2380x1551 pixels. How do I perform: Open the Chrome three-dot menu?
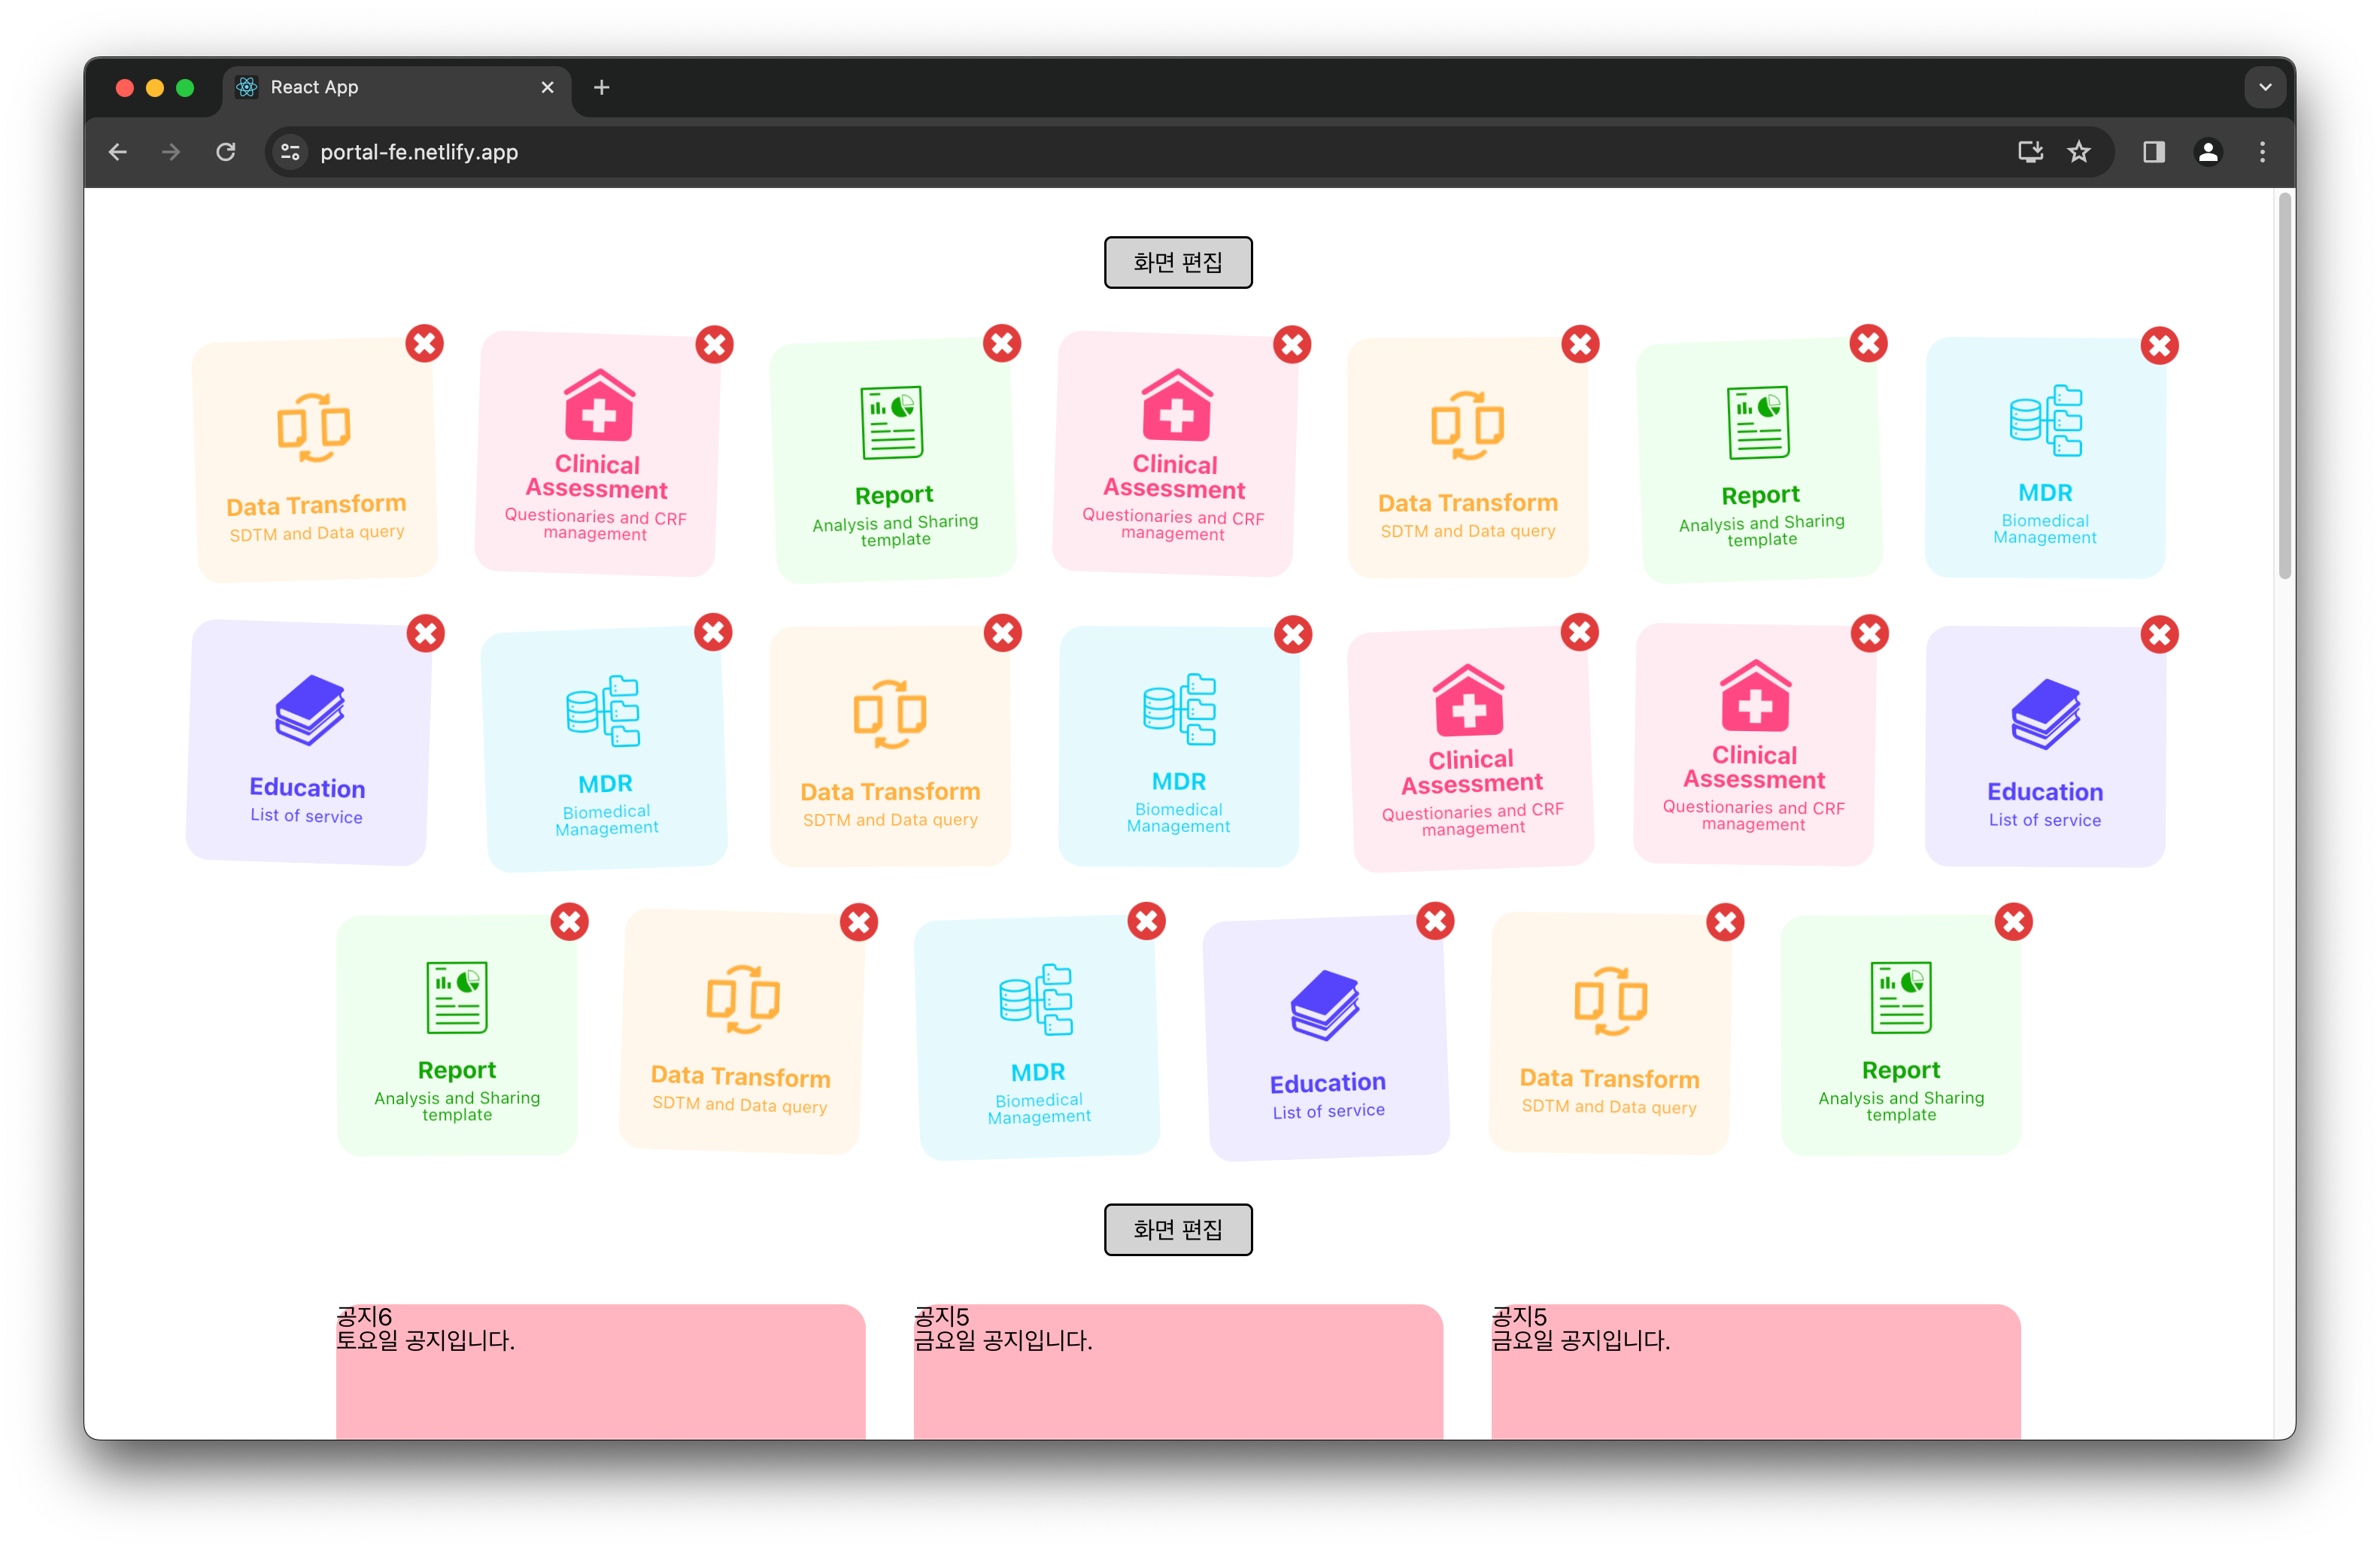click(x=2262, y=152)
